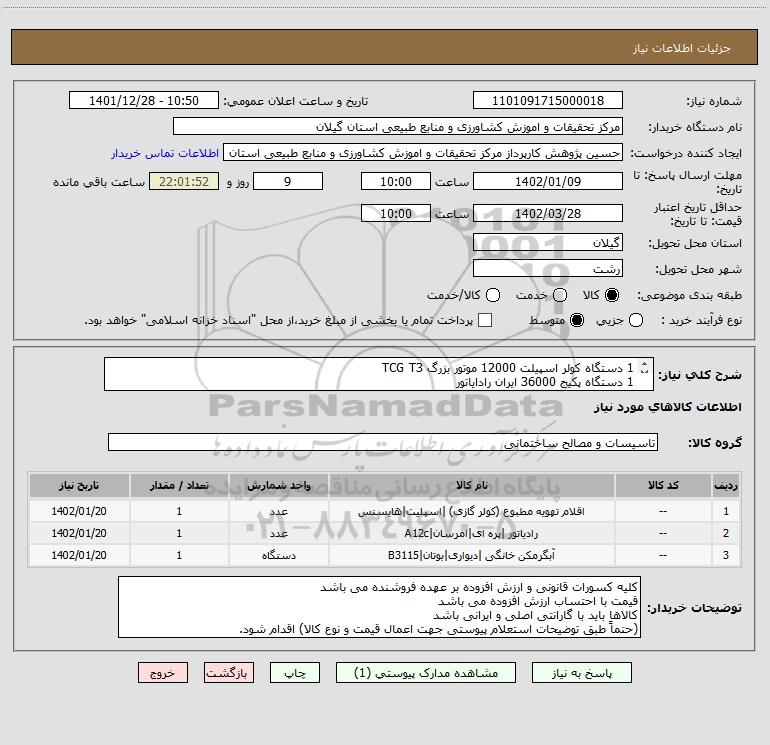Image resolution: width=770 pixels, height=745 pixels.
Task: Click the request creator field 'حسین پژوهش'
Action: (x=423, y=153)
